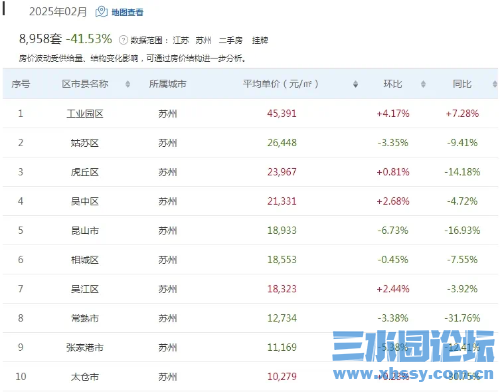Click the -3.35% 环比 value
Screen dimensions: 500x392
393,143
